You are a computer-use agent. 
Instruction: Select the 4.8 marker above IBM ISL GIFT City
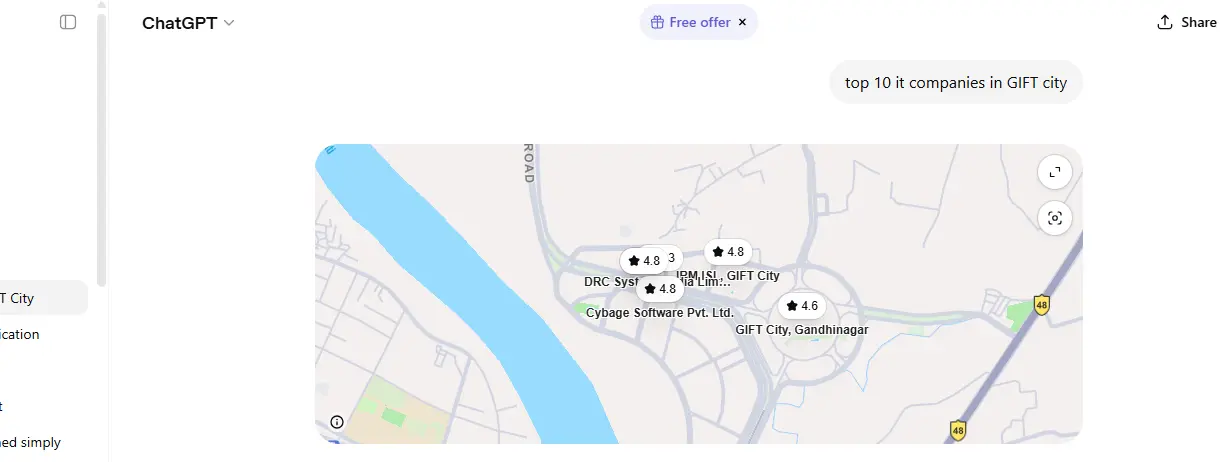click(728, 252)
